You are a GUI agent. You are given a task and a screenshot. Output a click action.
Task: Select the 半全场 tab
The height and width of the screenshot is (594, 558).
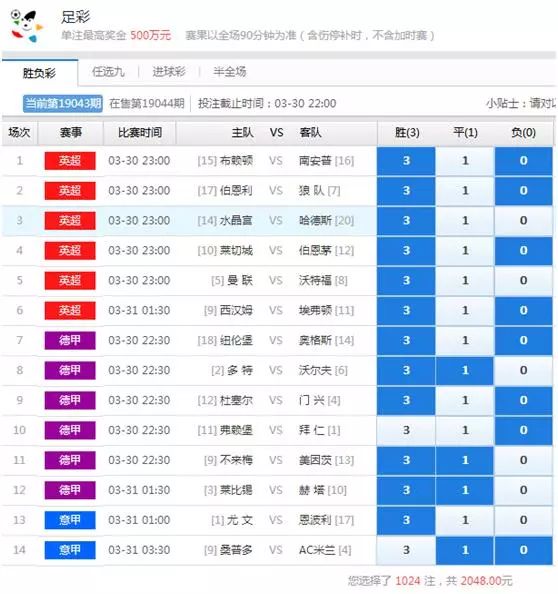(230, 72)
